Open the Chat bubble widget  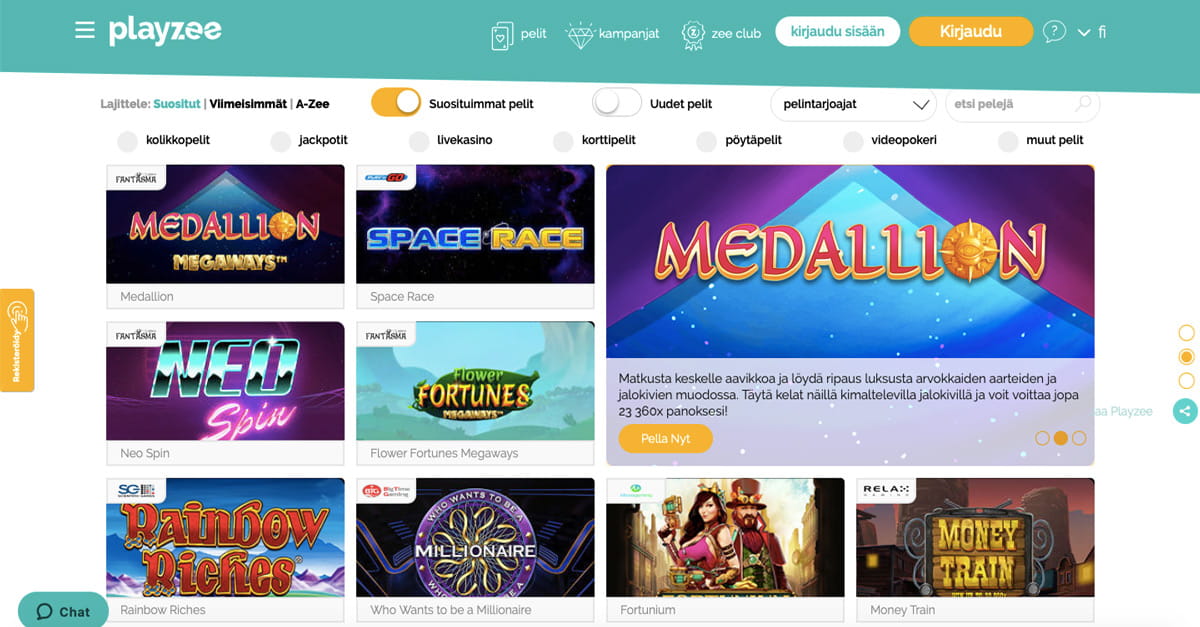63,611
